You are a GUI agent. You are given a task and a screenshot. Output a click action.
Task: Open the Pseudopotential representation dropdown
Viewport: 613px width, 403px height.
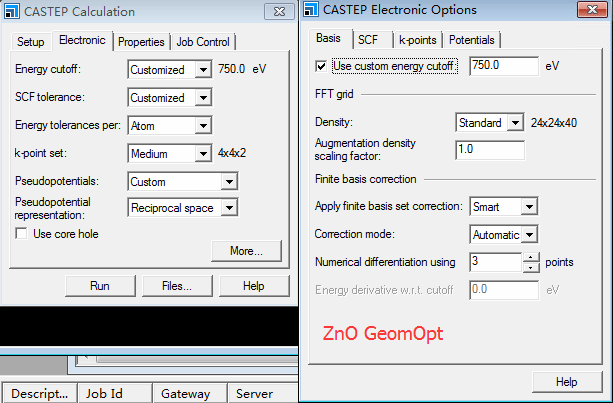tap(229, 208)
